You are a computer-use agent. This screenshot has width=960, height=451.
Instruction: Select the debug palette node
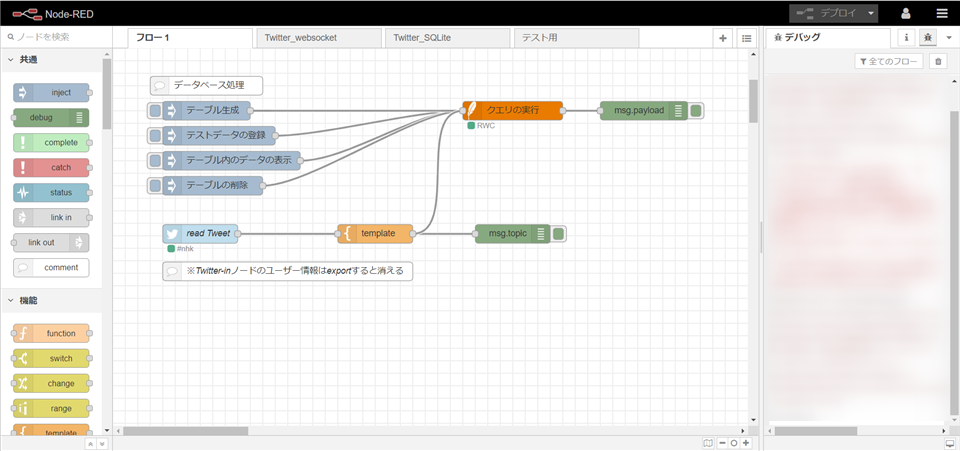coord(51,117)
